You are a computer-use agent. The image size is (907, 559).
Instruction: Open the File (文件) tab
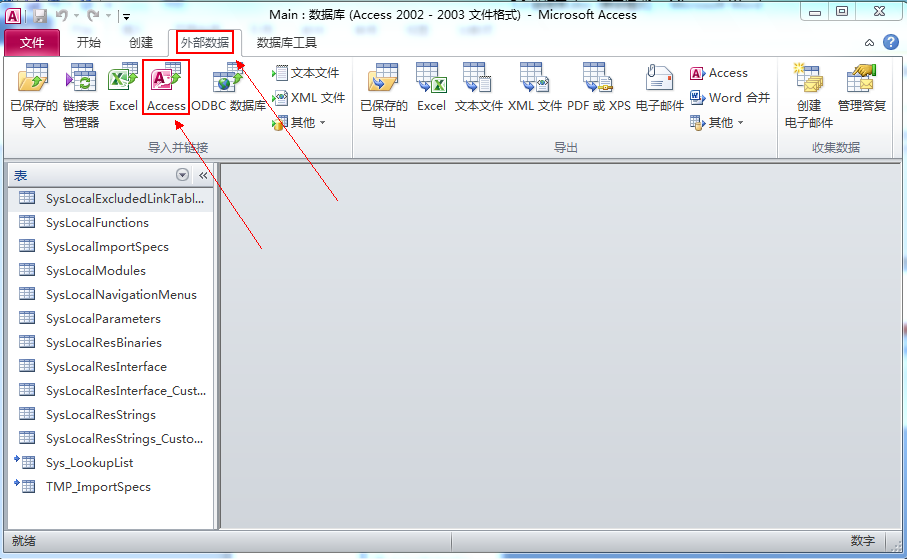pyautogui.click(x=32, y=43)
